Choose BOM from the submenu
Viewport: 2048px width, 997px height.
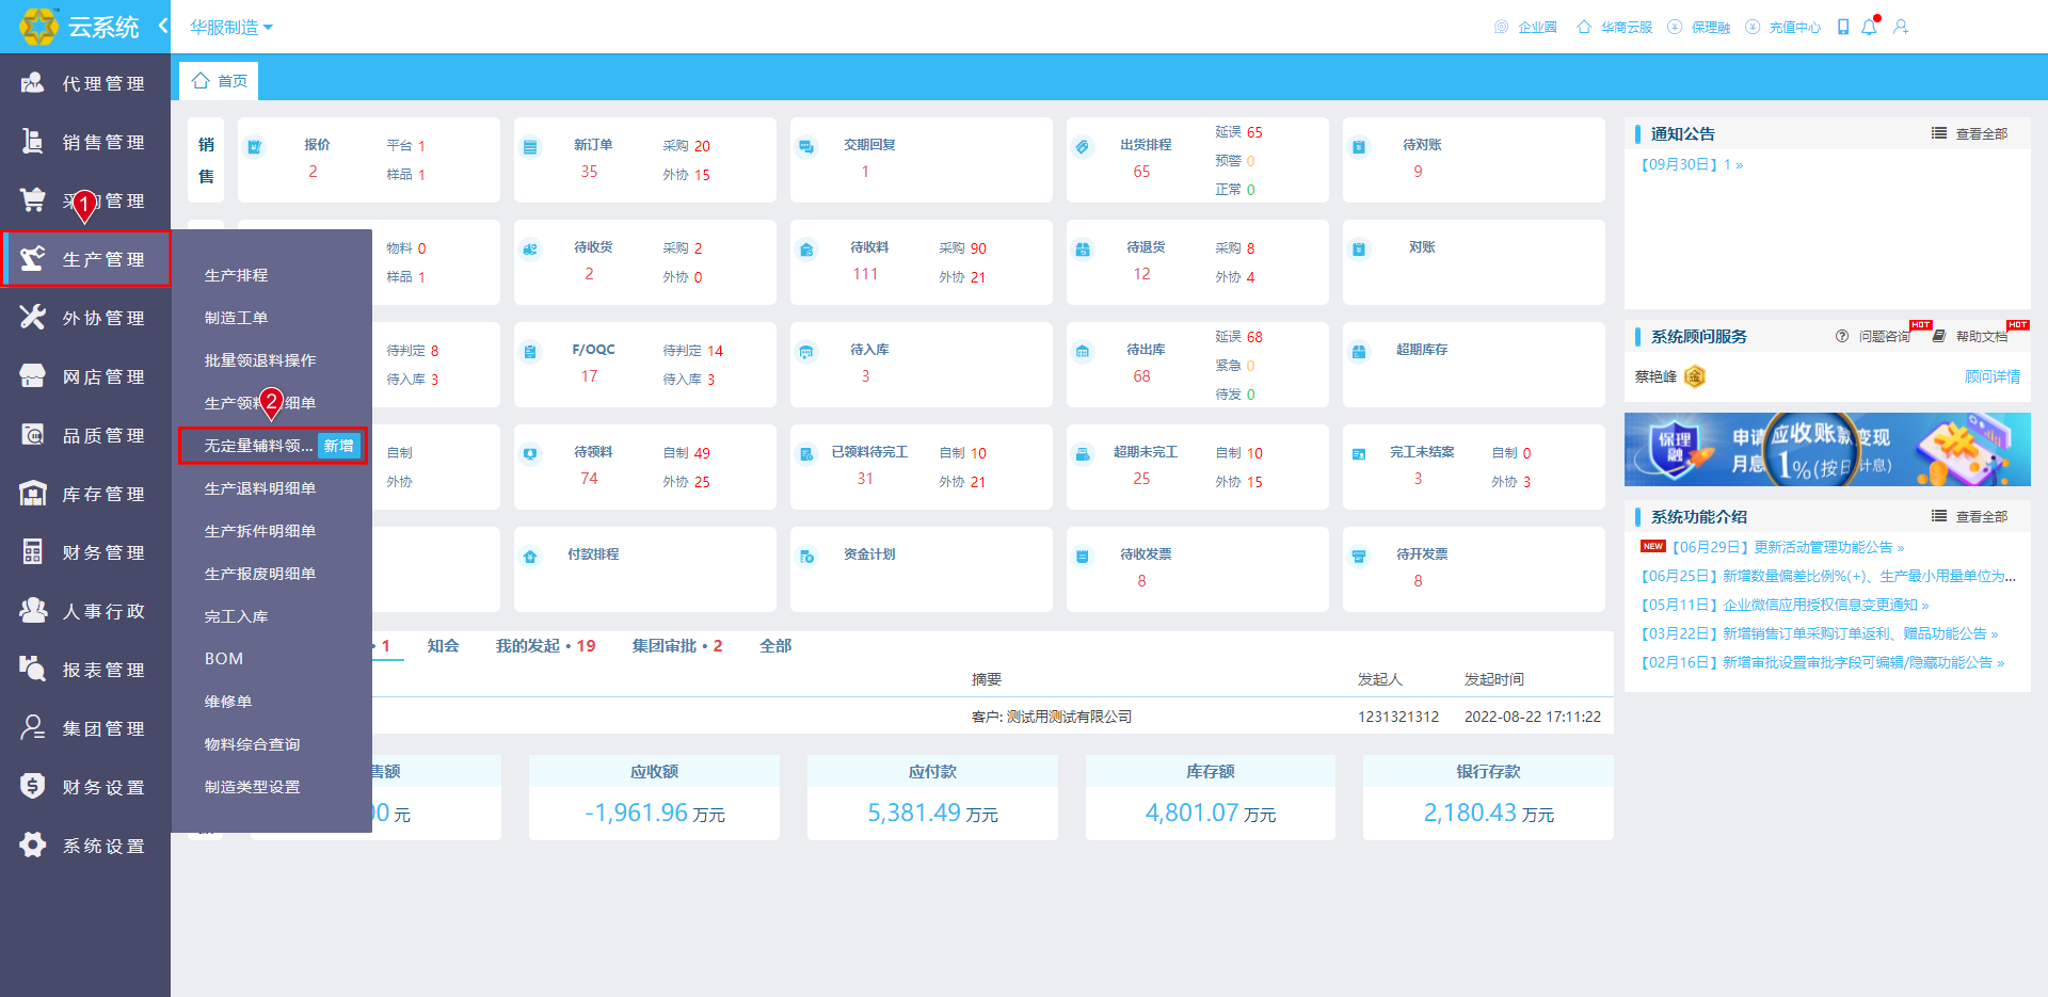point(224,659)
